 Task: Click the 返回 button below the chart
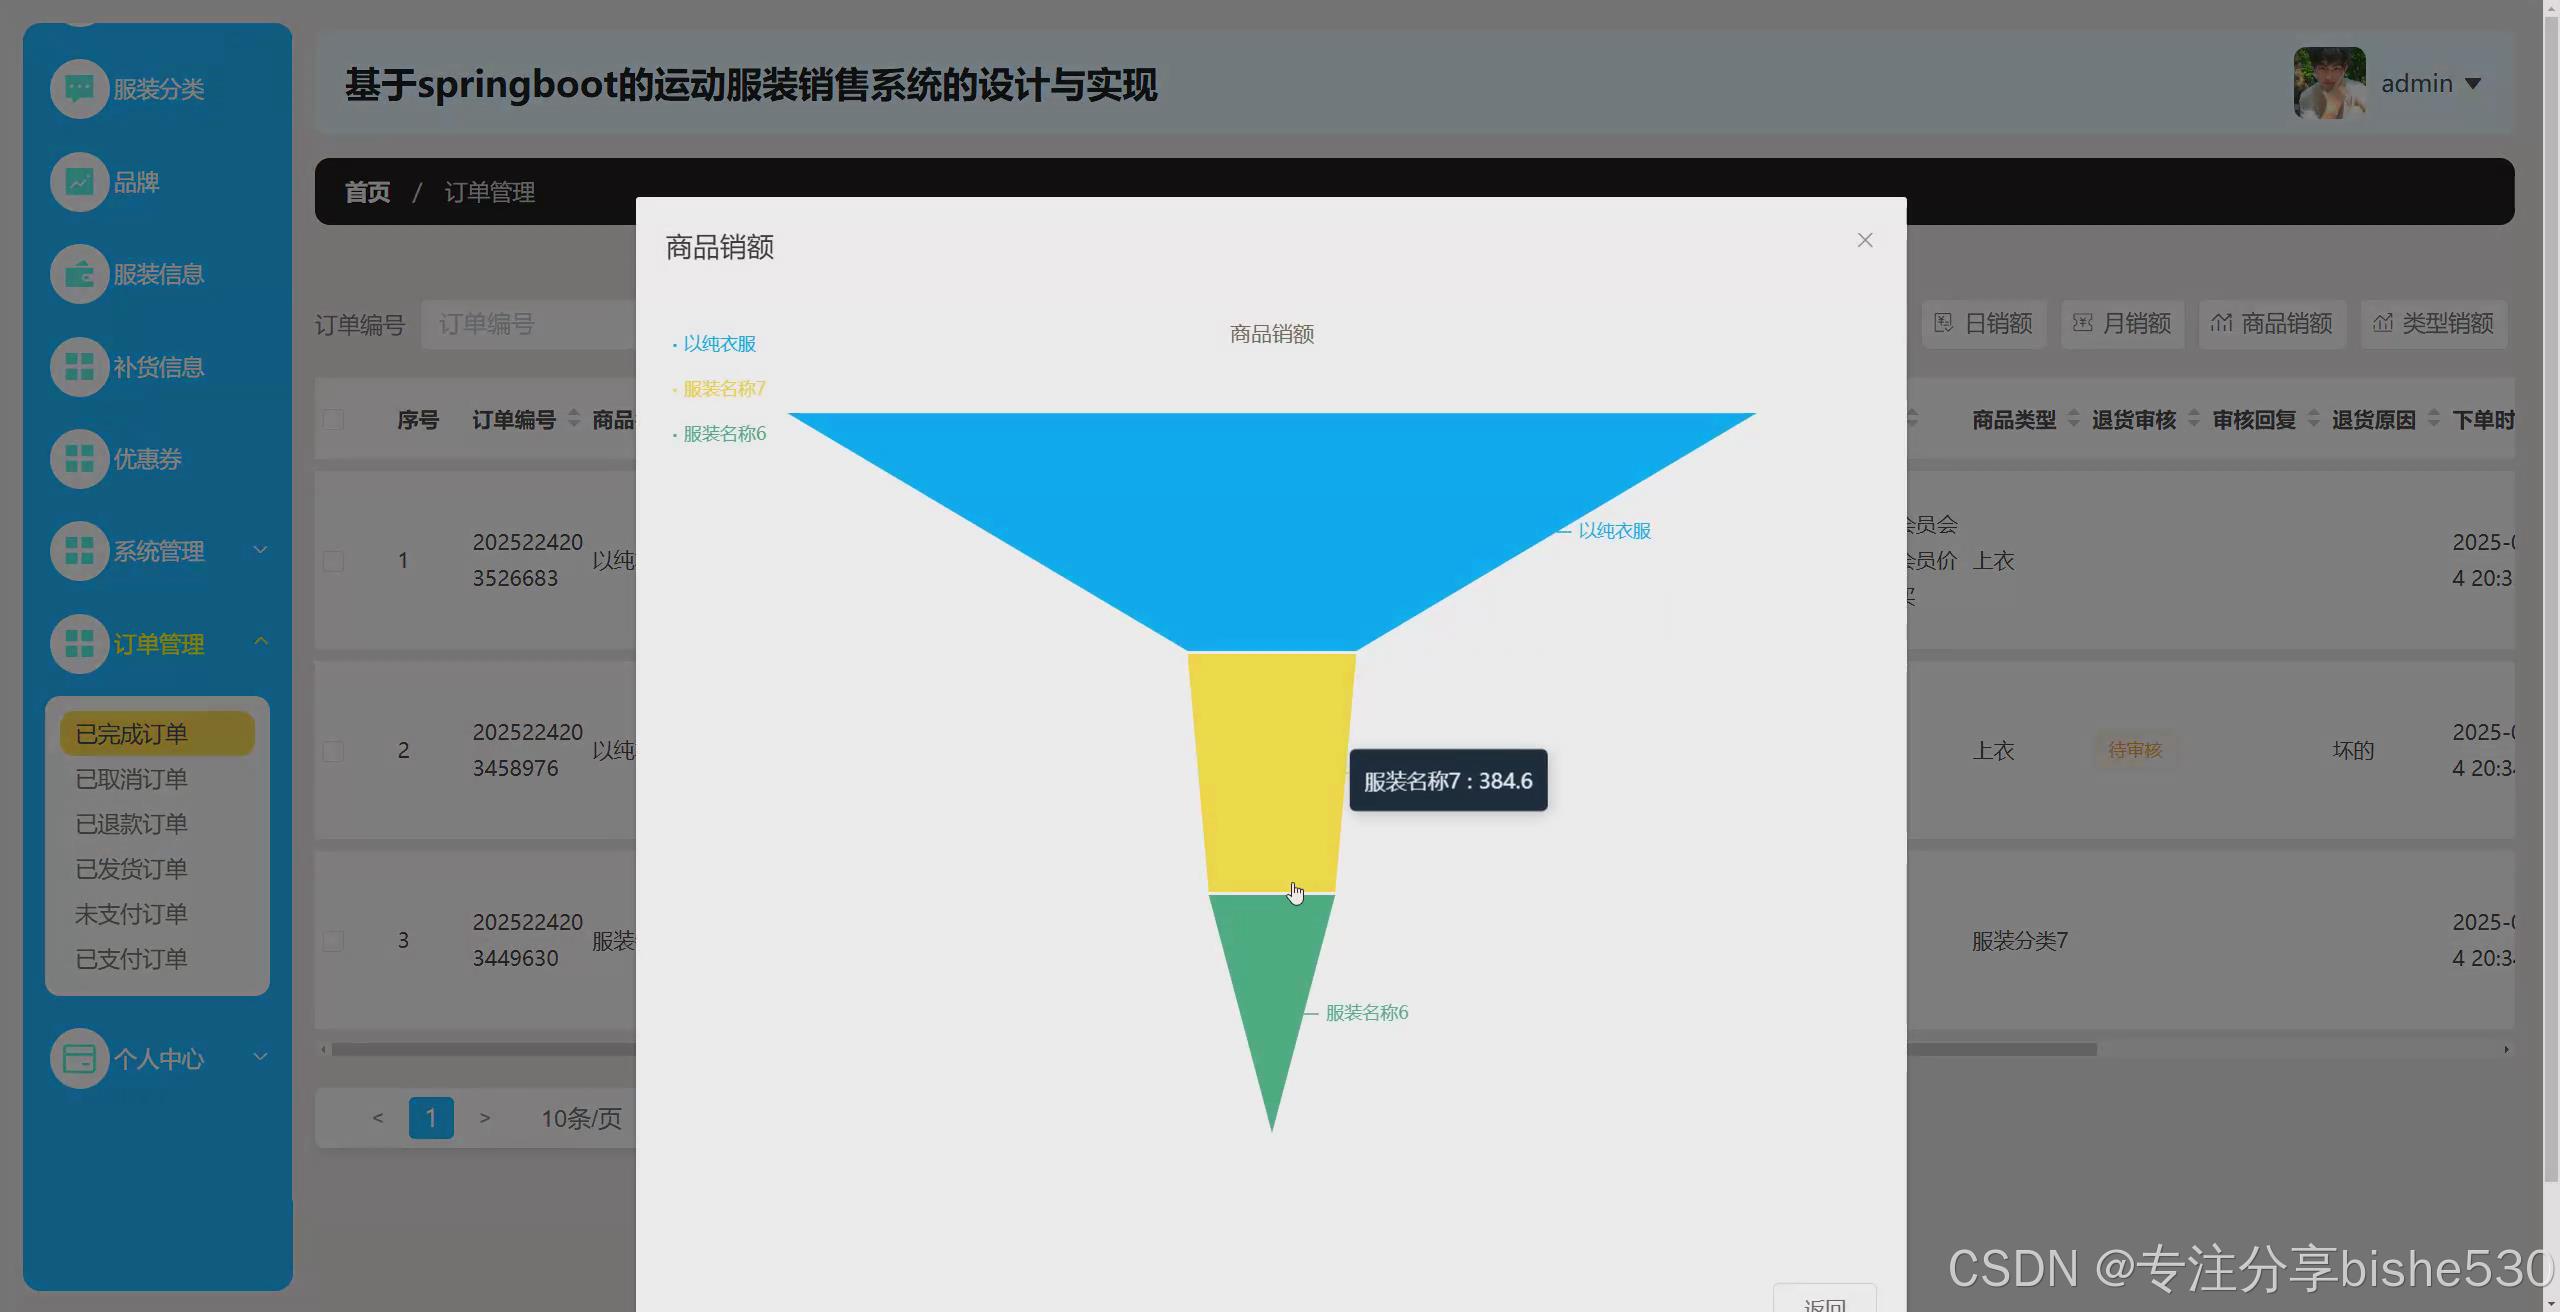click(x=1825, y=1303)
